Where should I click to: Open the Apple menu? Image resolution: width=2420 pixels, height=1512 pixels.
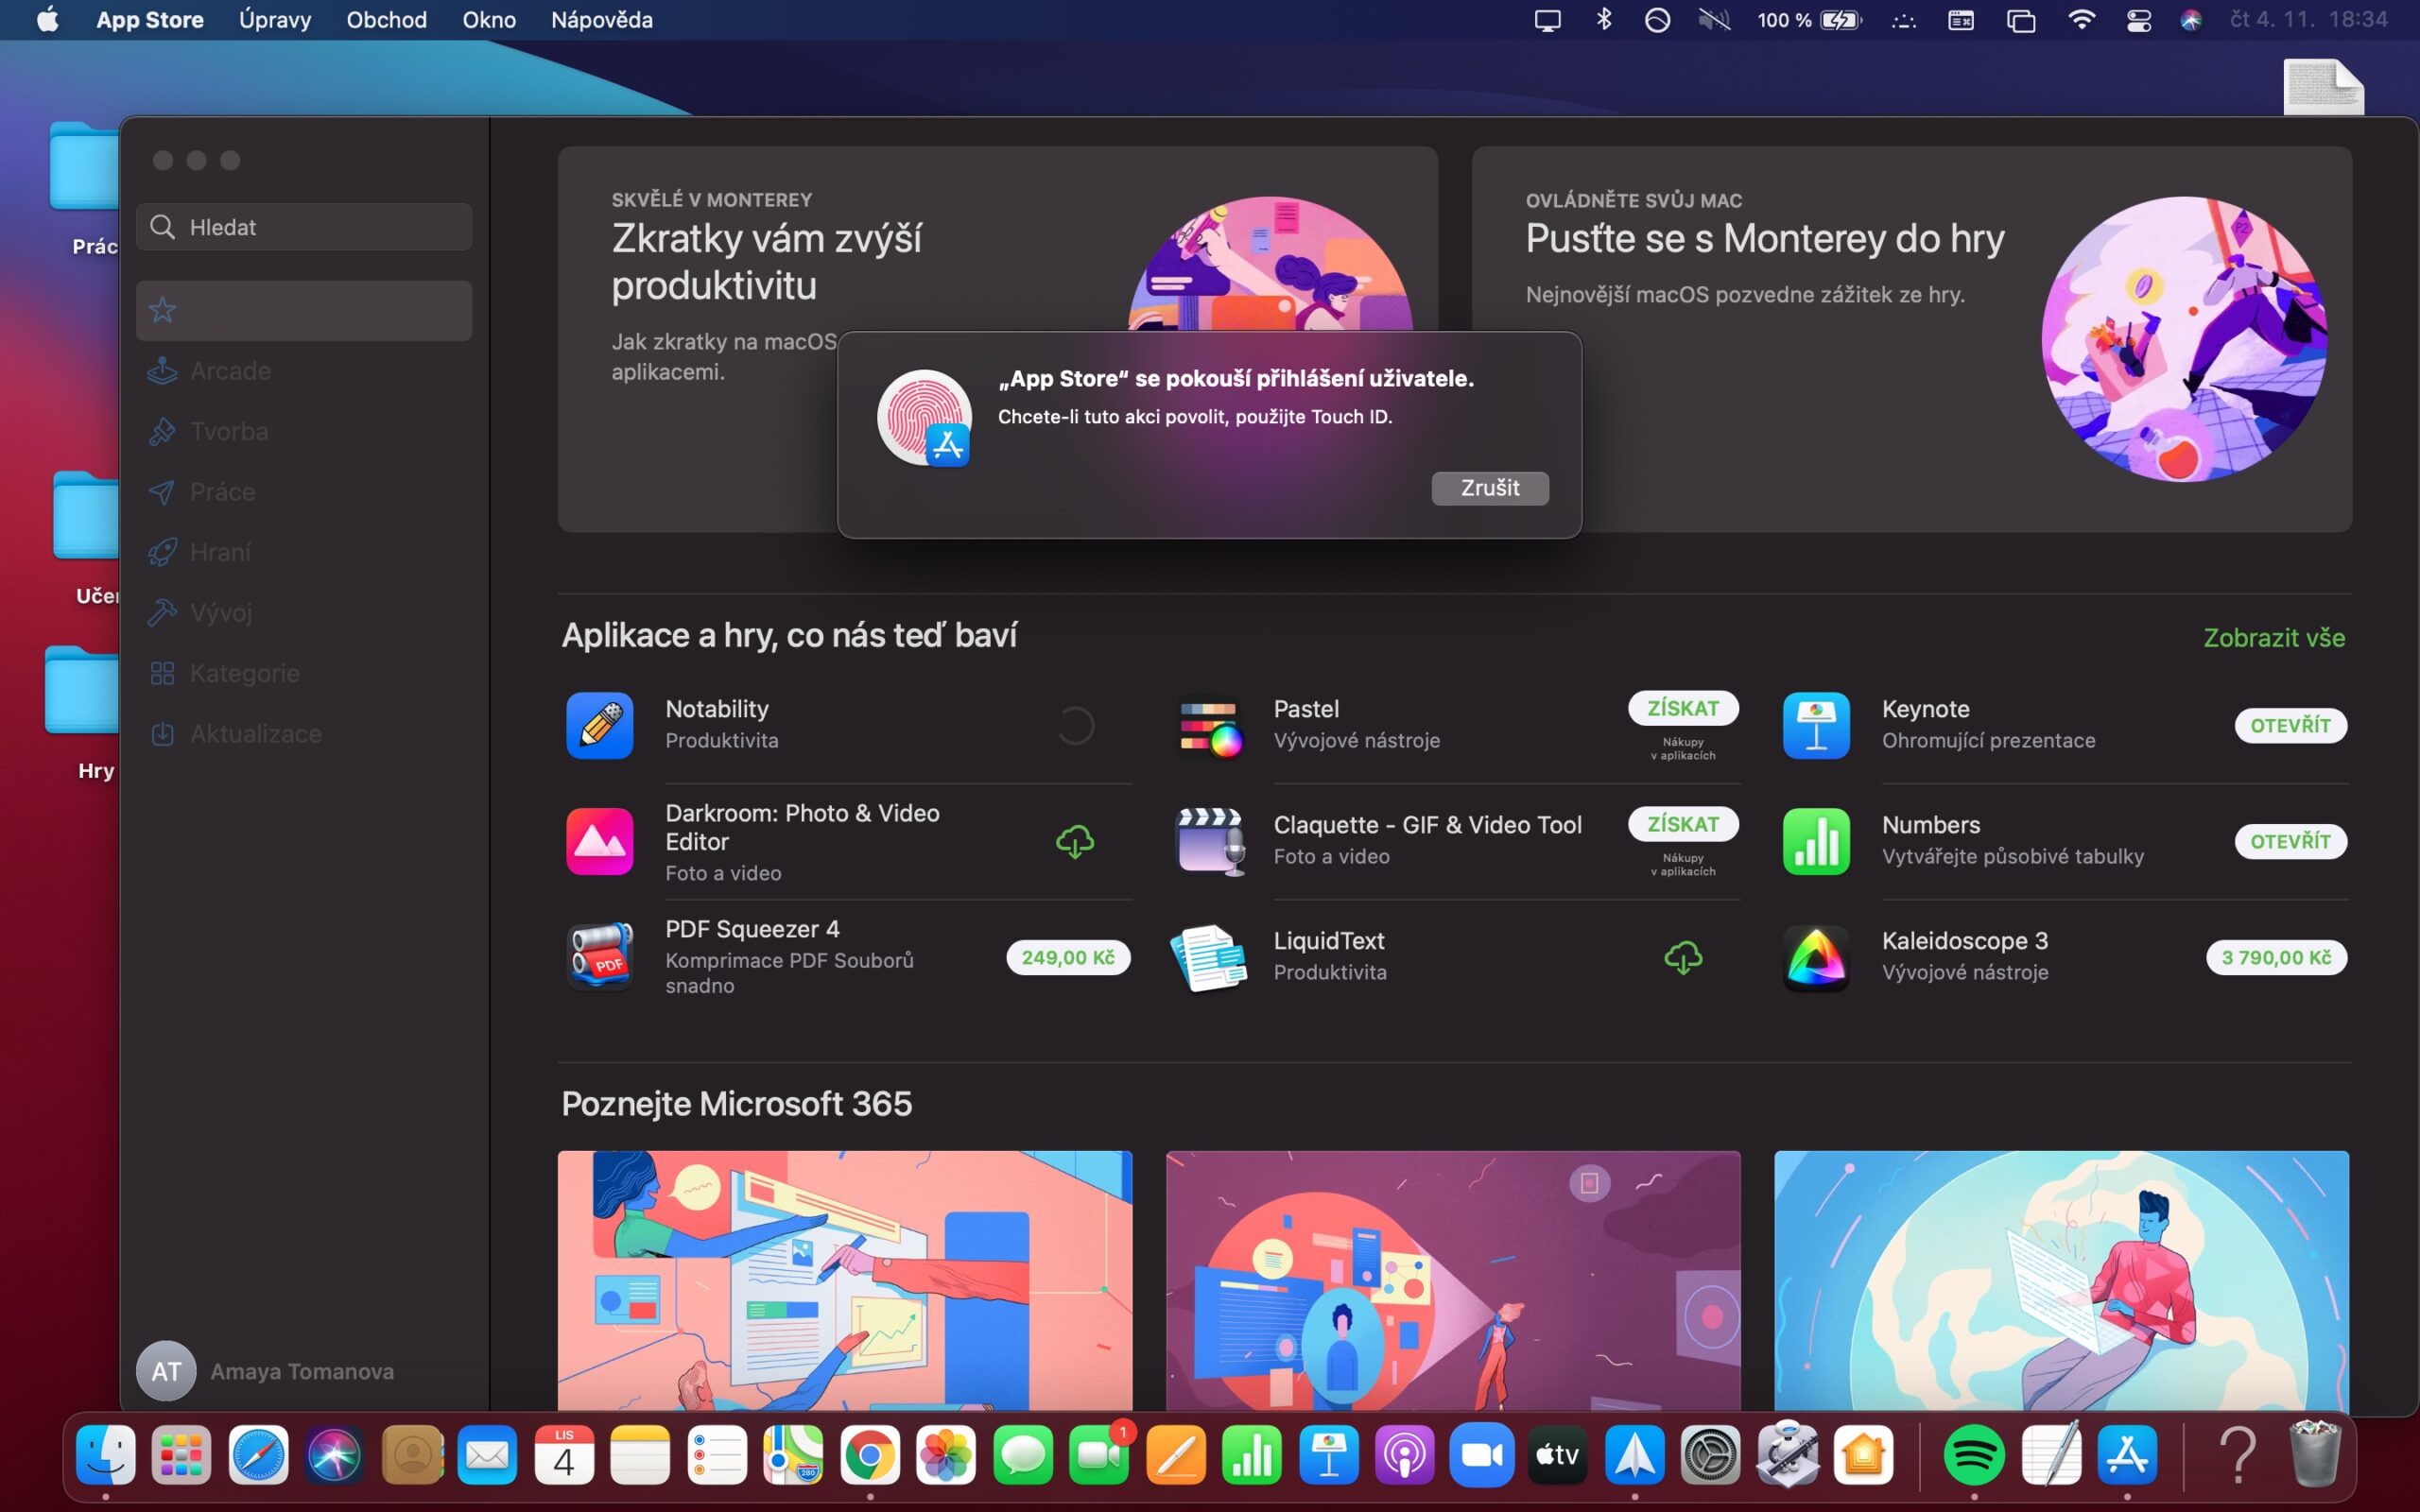point(47,20)
